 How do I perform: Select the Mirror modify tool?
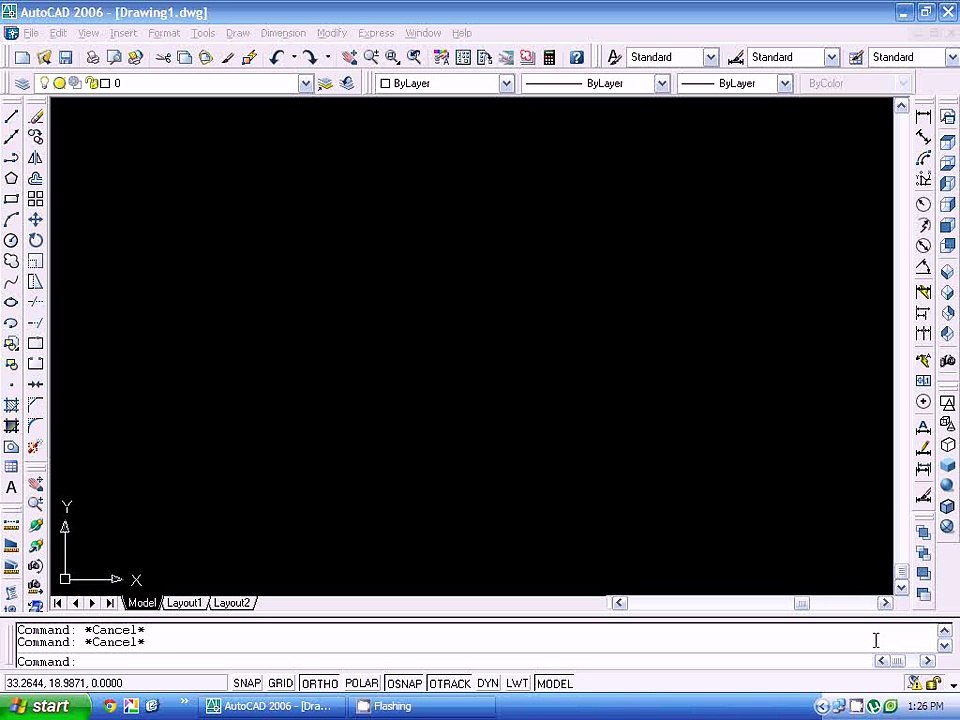point(36,158)
